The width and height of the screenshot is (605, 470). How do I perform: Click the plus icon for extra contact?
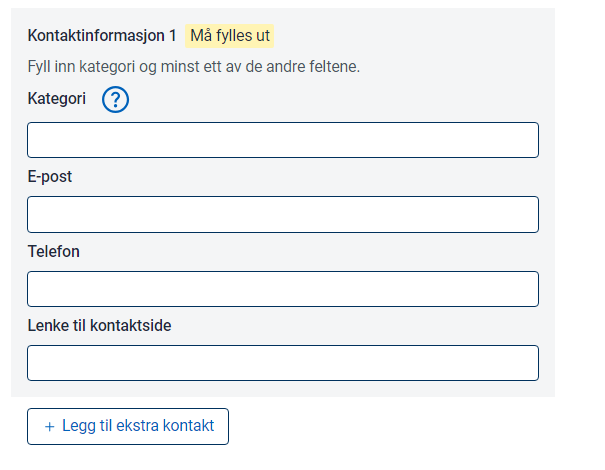[50, 426]
